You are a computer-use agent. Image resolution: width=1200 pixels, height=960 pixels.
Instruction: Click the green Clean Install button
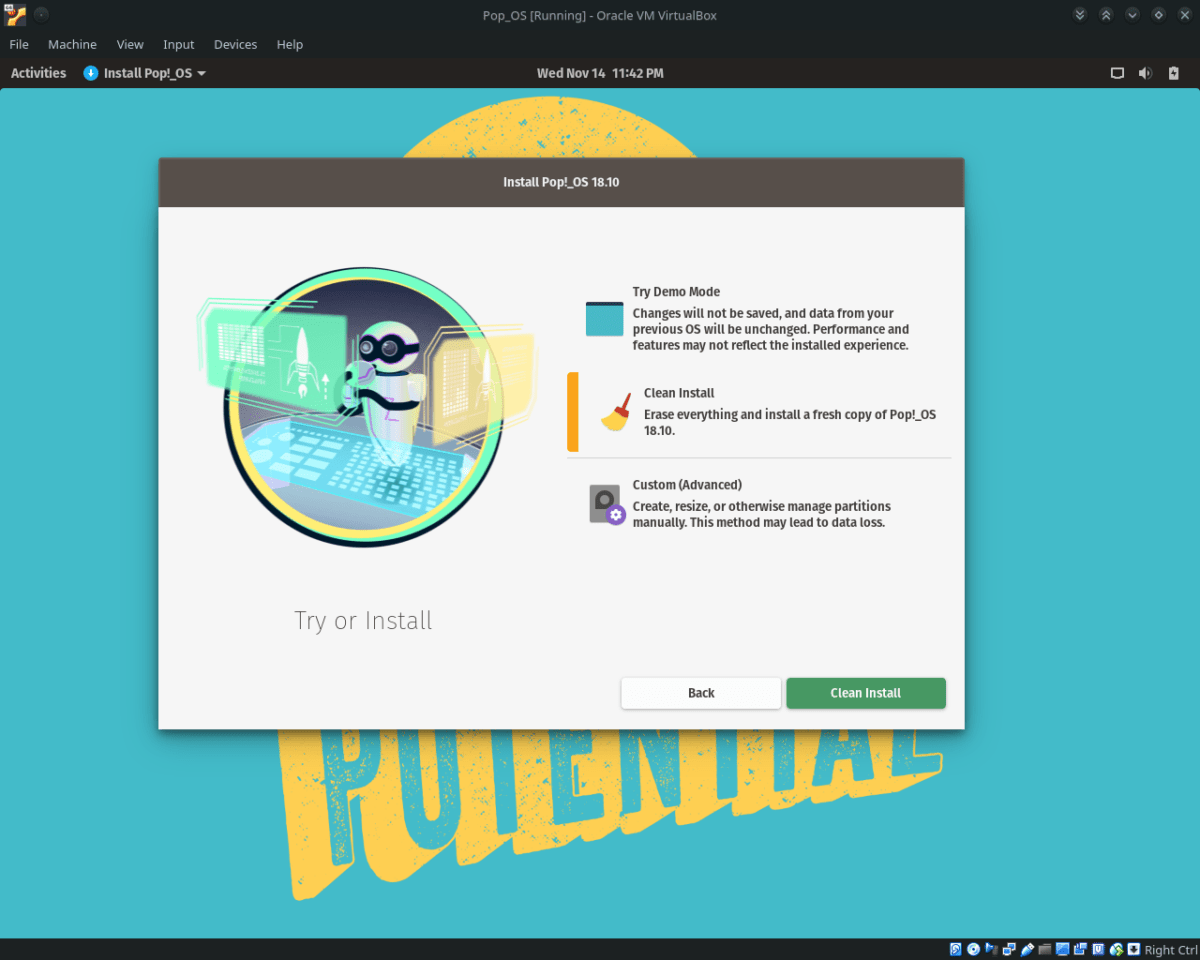(x=866, y=693)
